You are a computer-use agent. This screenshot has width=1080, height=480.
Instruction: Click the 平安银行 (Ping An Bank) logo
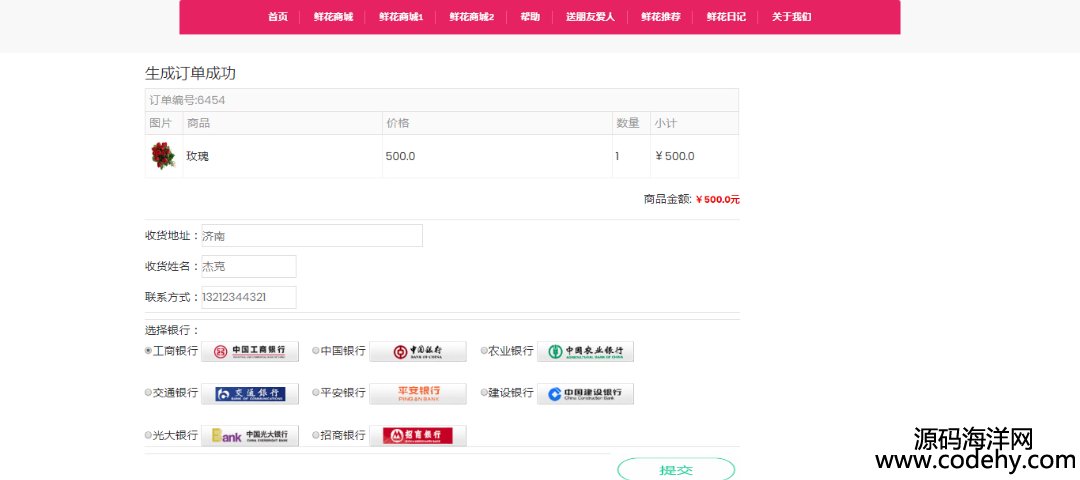pyautogui.click(x=418, y=394)
